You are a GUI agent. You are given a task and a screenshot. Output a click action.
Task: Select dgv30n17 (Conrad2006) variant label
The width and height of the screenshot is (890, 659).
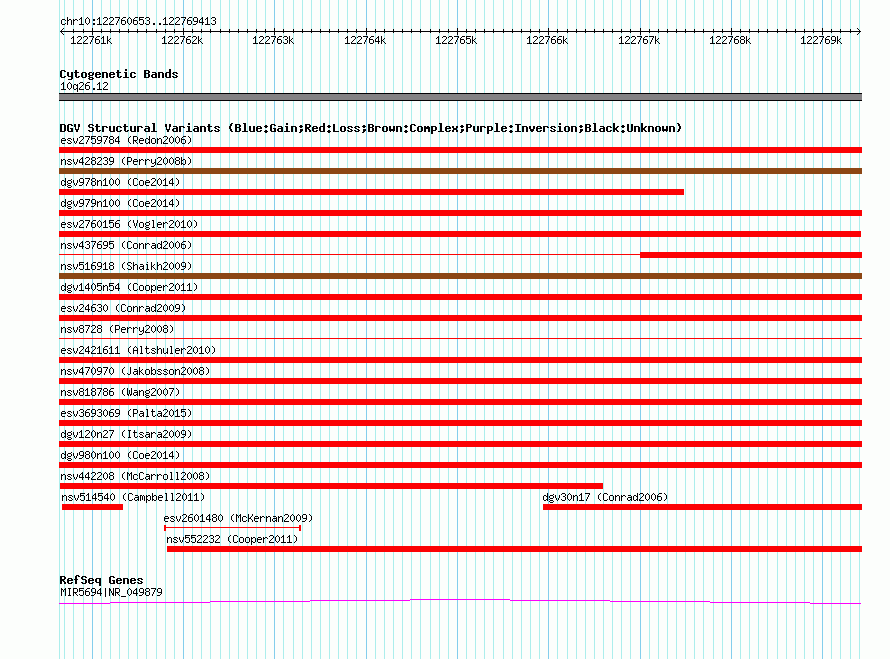605,497
